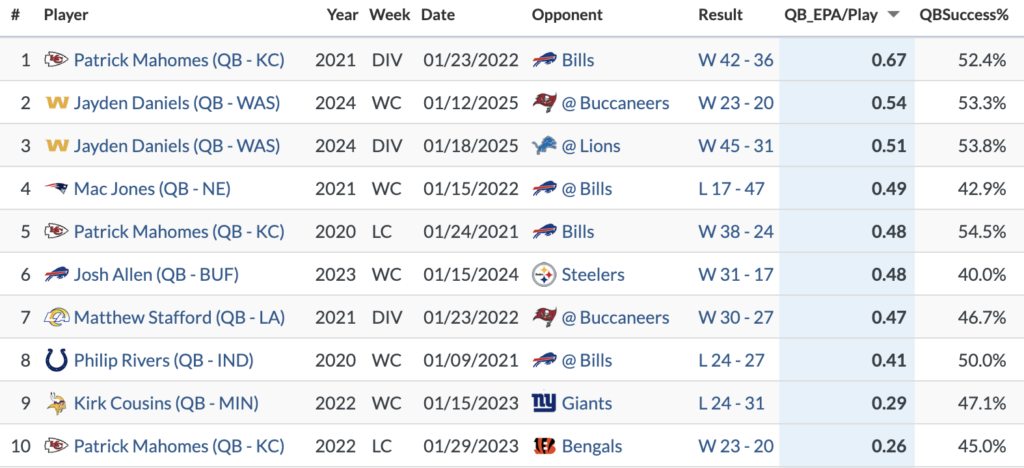This screenshot has height=468, width=1024.
Task: Click the Lions logo in row 3
Action: (544, 146)
